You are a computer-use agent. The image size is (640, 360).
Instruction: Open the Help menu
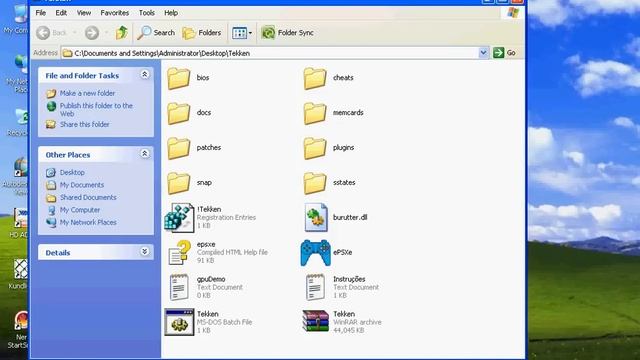171,13
